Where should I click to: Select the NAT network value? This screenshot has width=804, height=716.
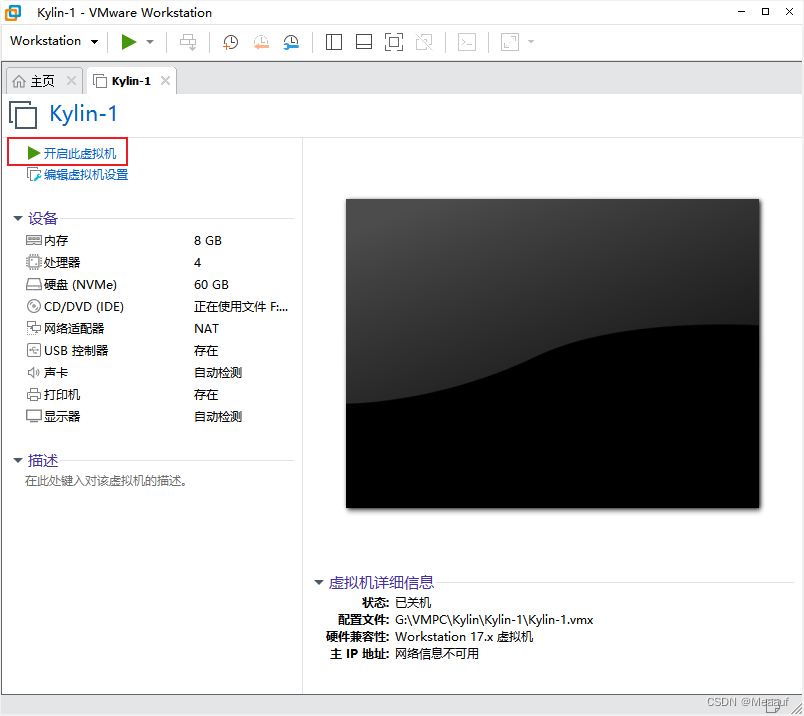206,329
